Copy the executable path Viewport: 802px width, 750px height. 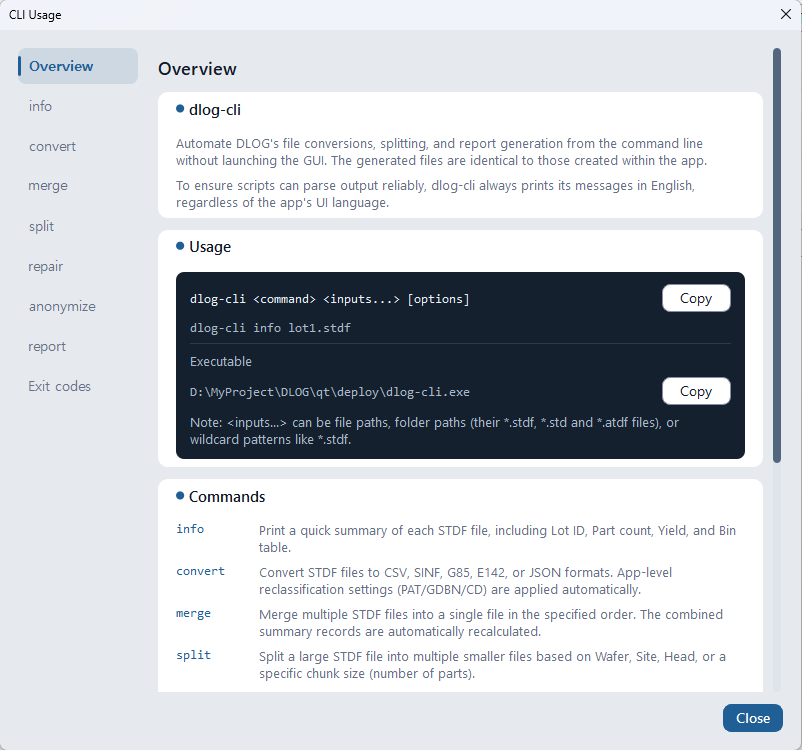(696, 391)
